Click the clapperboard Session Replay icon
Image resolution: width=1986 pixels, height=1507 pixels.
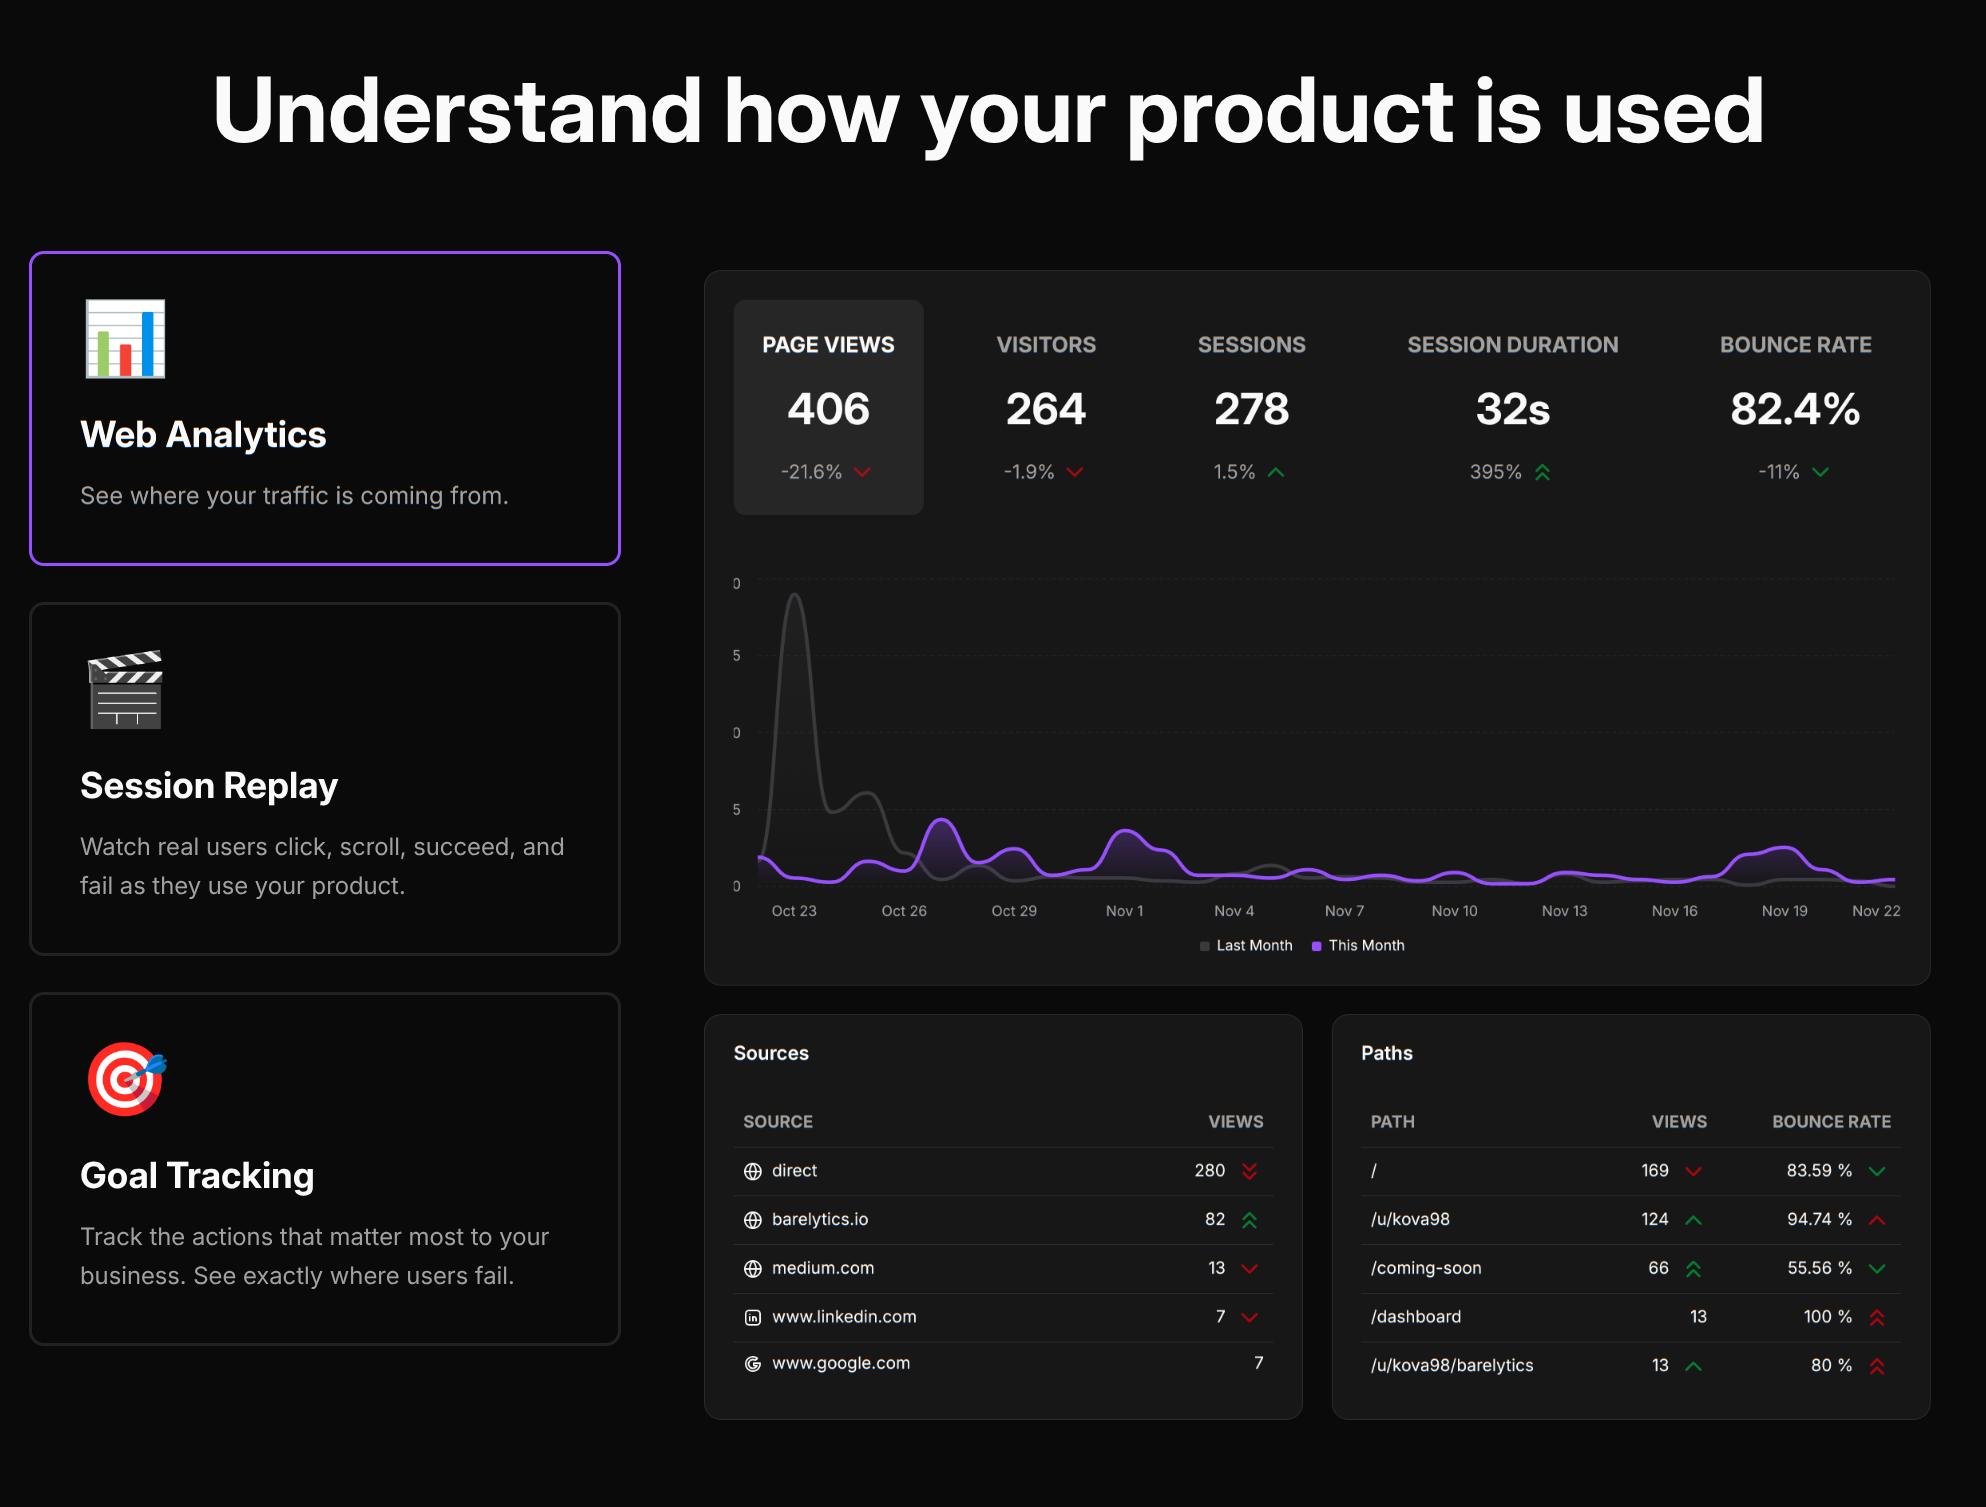click(125, 690)
